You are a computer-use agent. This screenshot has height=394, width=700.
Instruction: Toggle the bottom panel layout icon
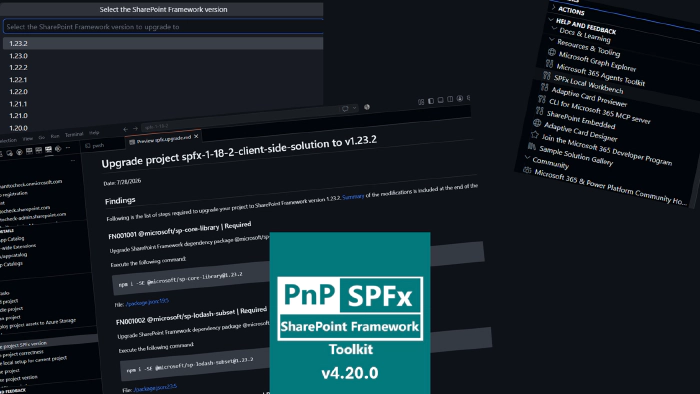(x=441, y=100)
